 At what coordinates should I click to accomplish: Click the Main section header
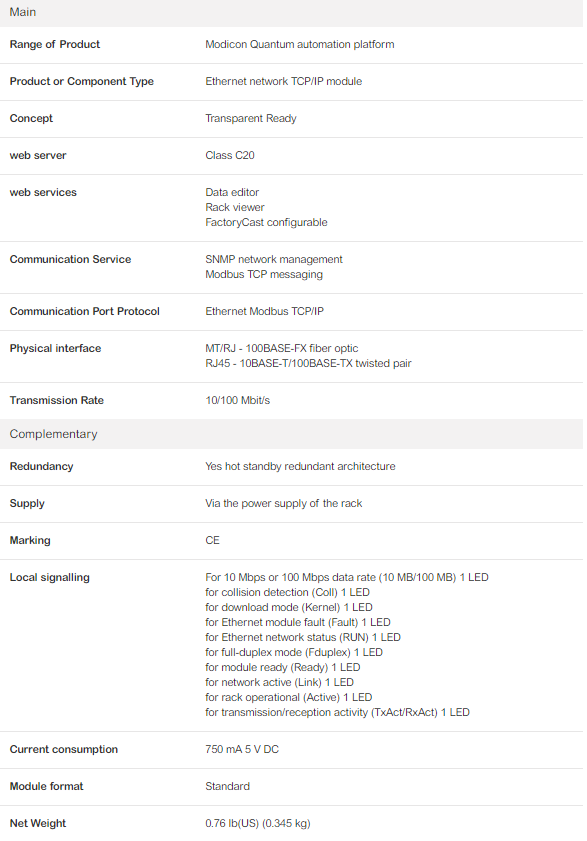click(x=291, y=13)
